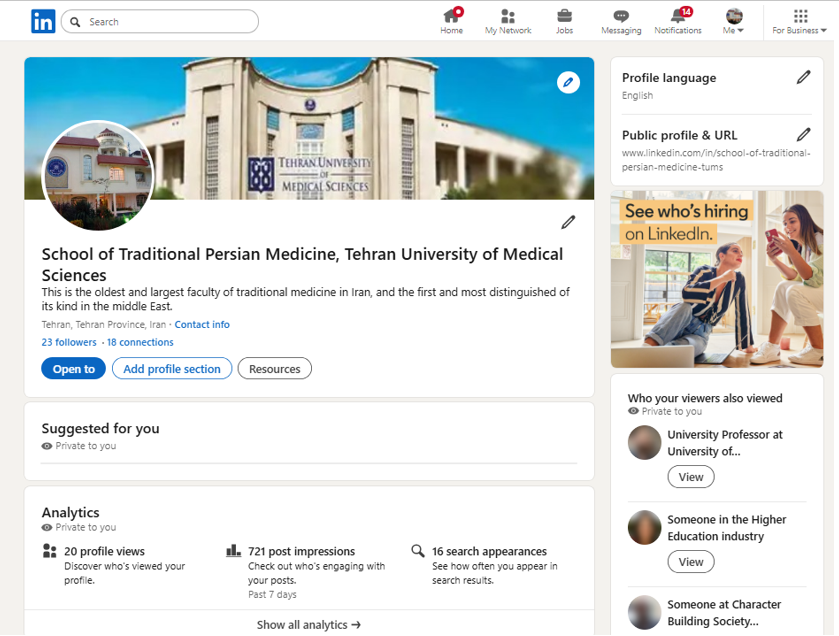839x636 pixels.
Task: Open the Messaging icon
Action: tap(621, 21)
